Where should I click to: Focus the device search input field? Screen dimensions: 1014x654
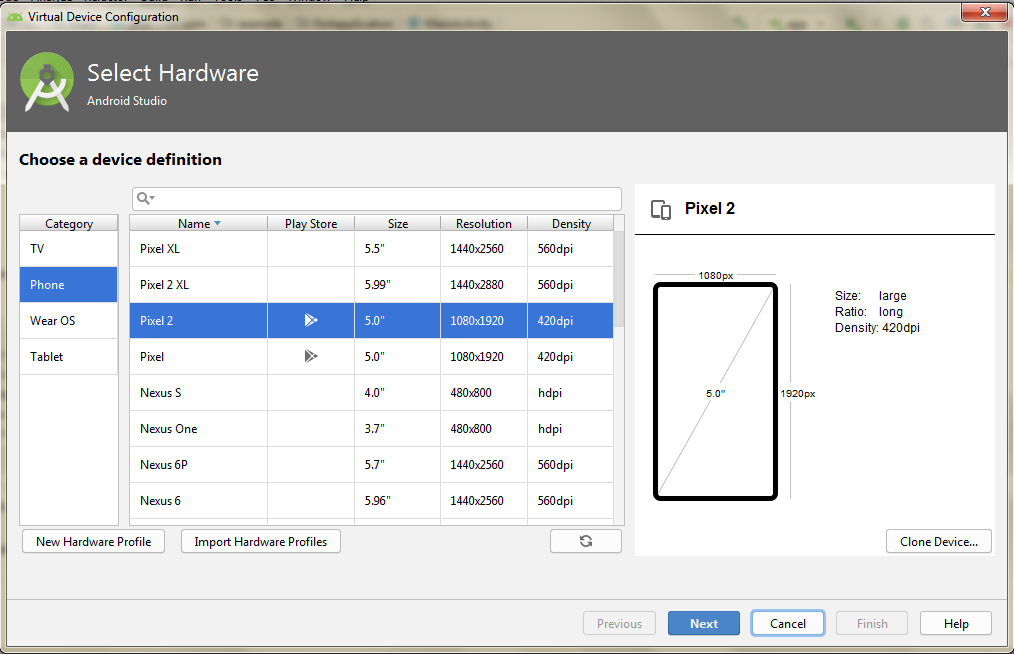[377, 199]
